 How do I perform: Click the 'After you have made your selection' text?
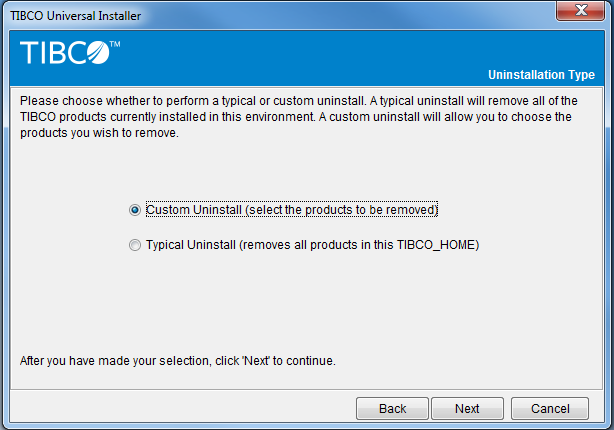(178, 361)
